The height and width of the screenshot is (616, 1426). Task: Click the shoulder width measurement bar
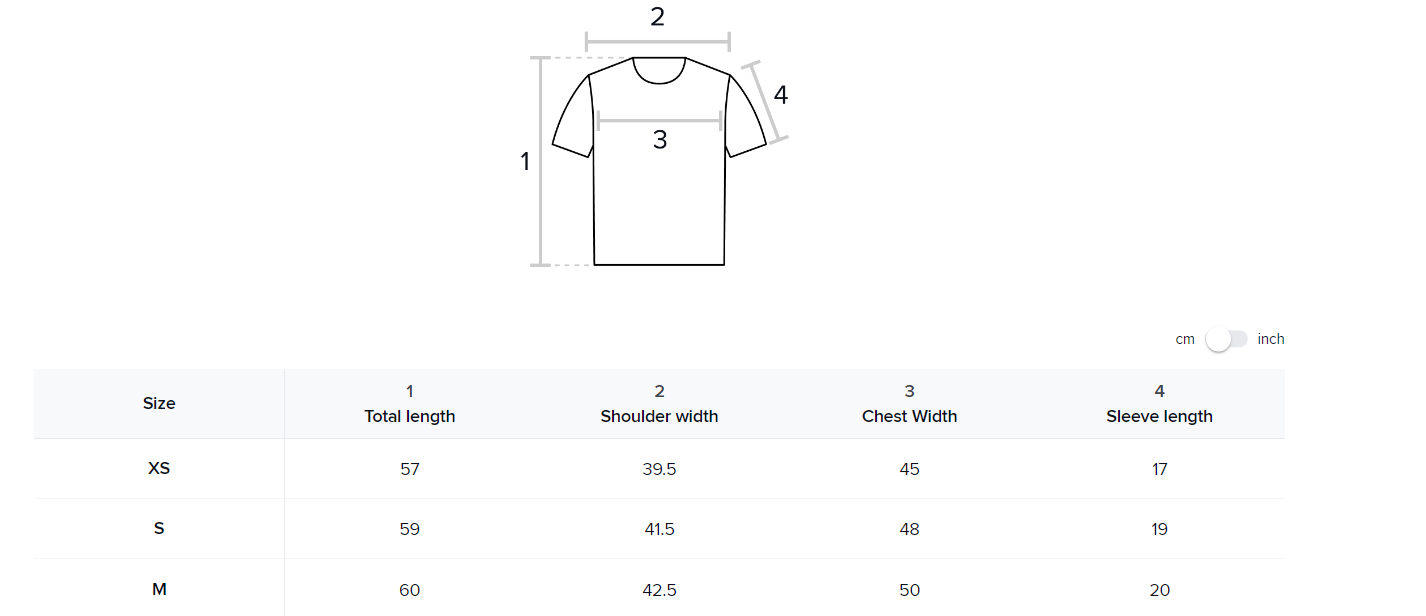(x=658, y=42)
